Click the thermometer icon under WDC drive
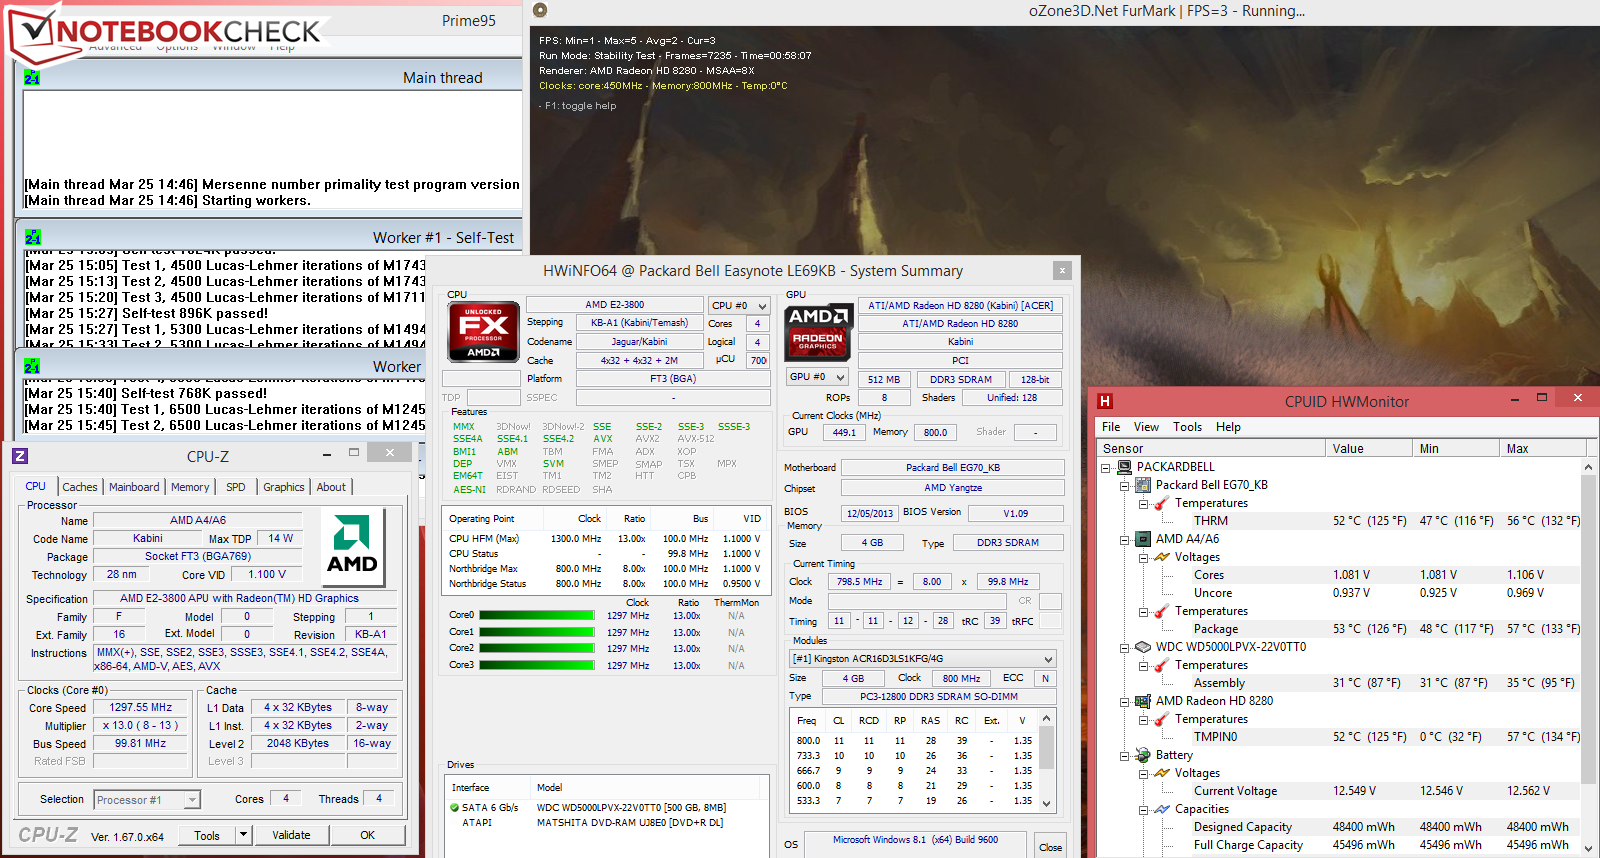 coord(1162,665)
